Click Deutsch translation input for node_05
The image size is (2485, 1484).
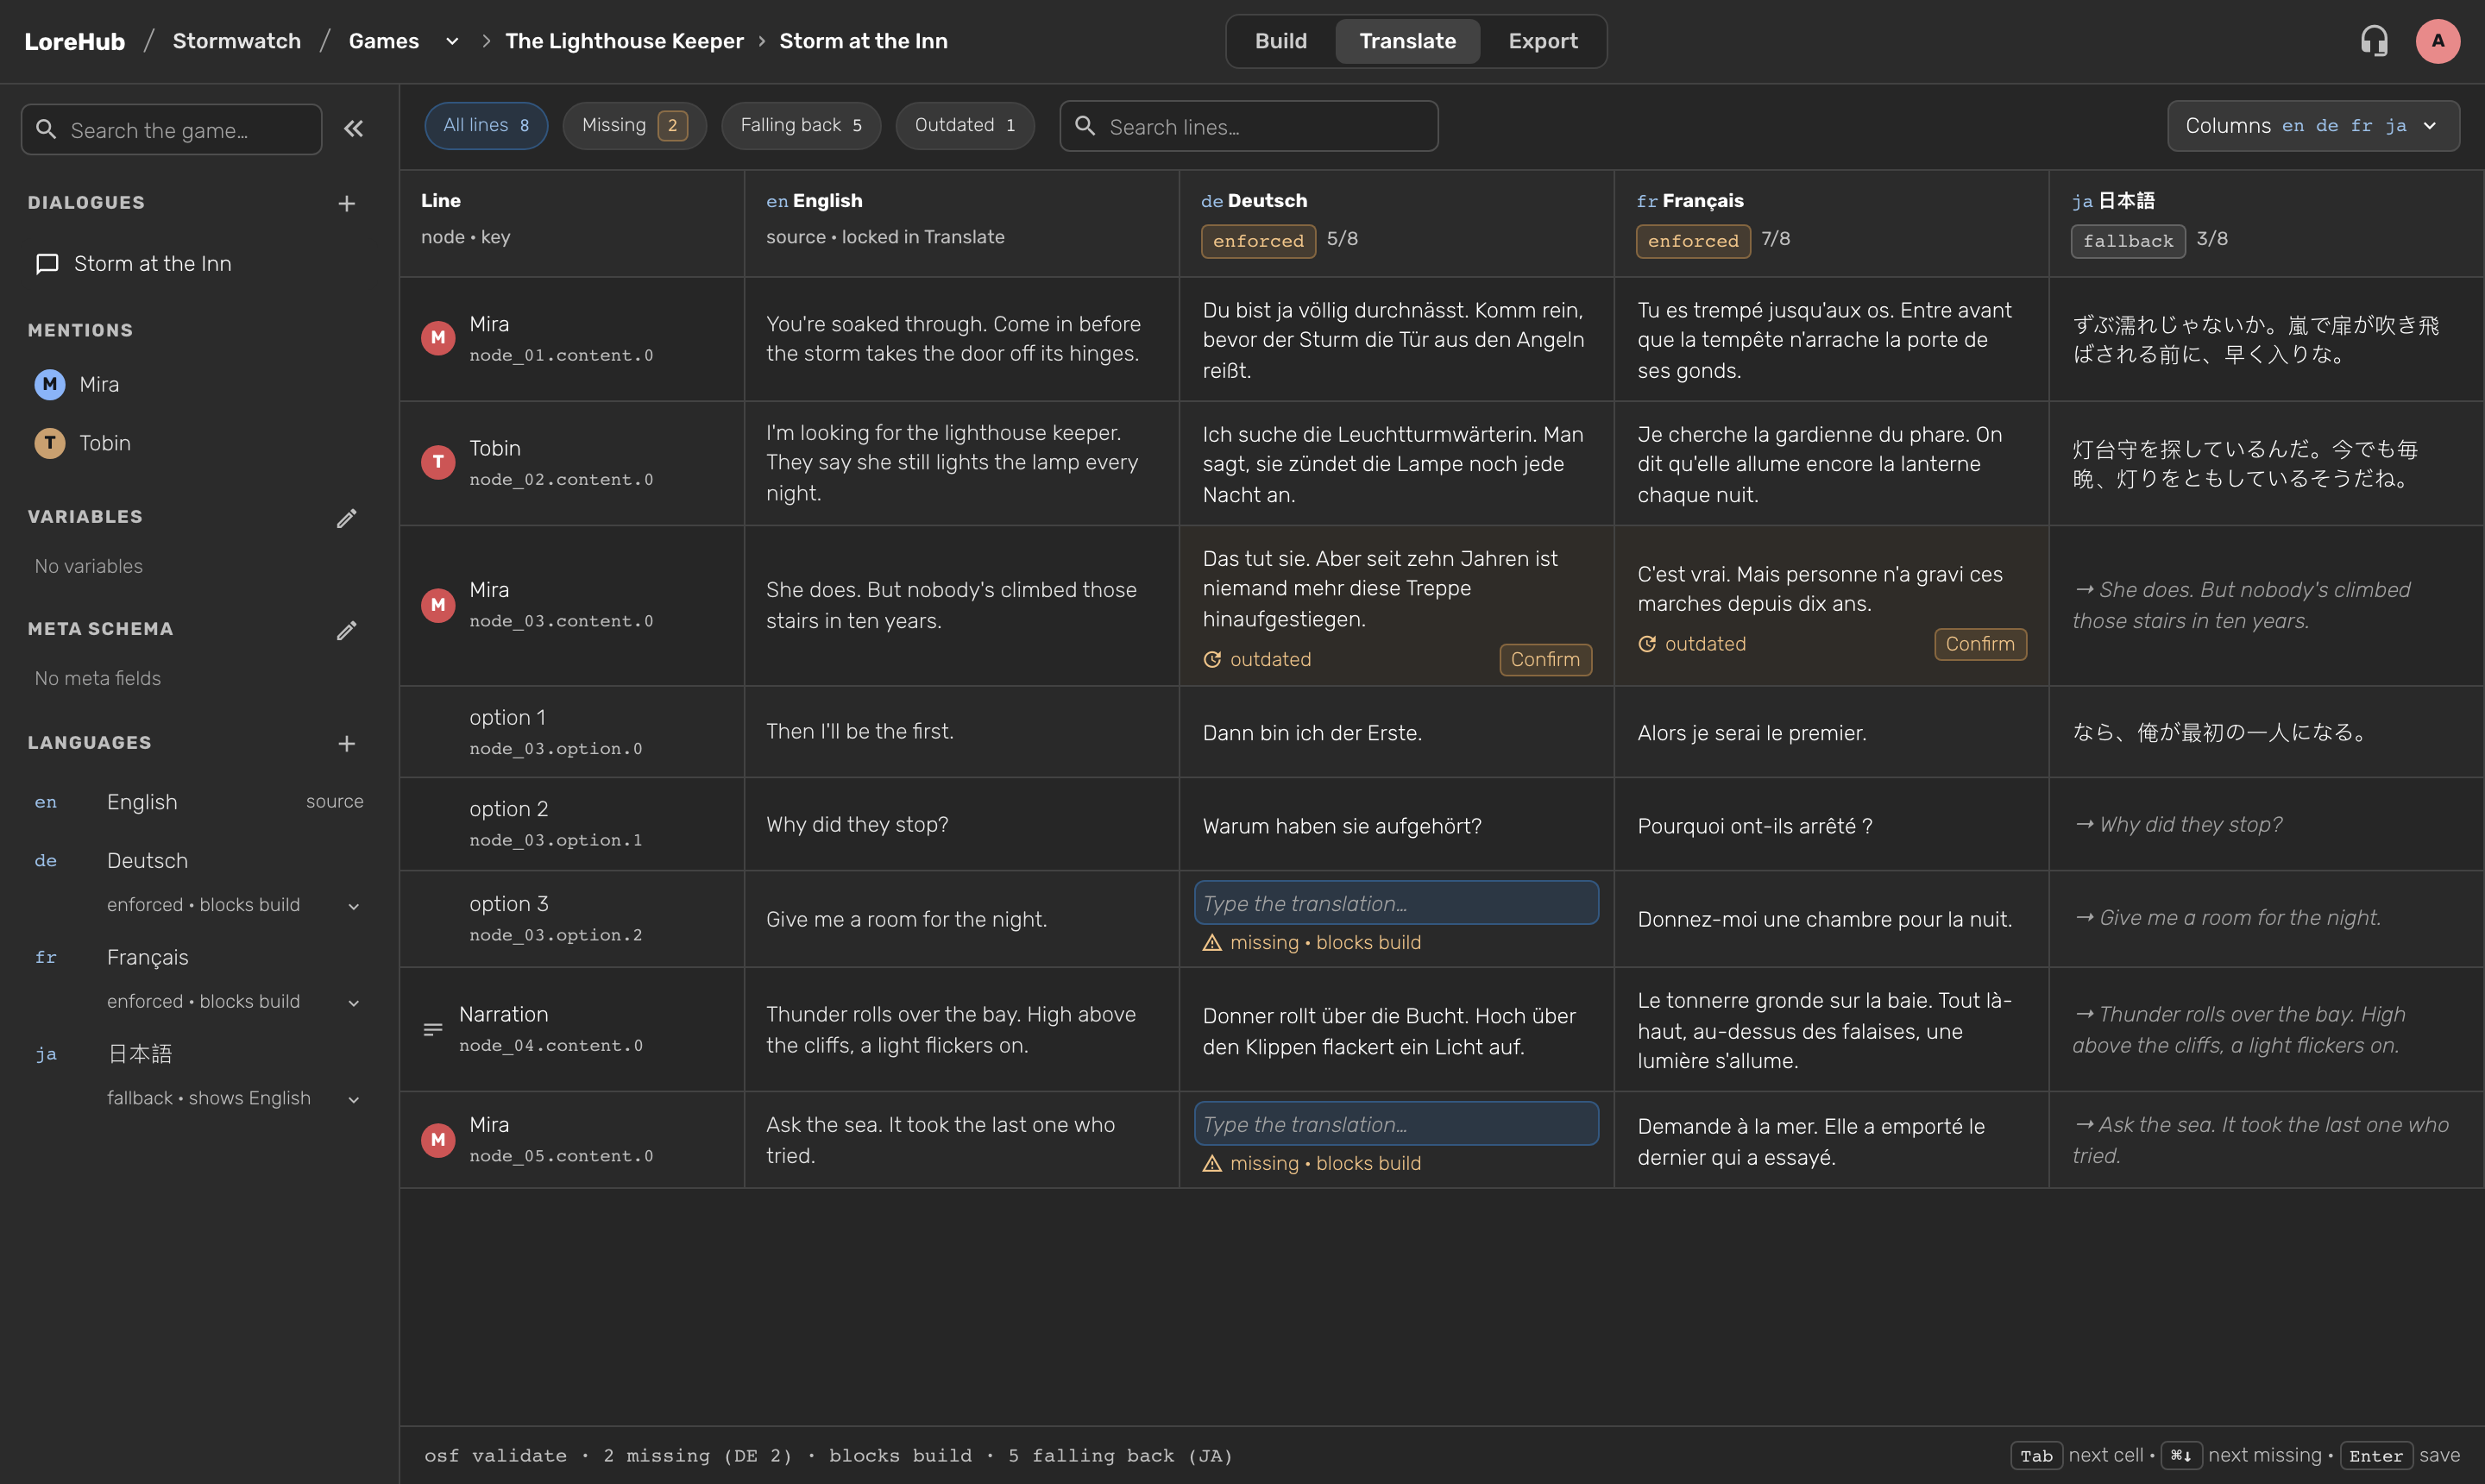pos(1396,1124)
